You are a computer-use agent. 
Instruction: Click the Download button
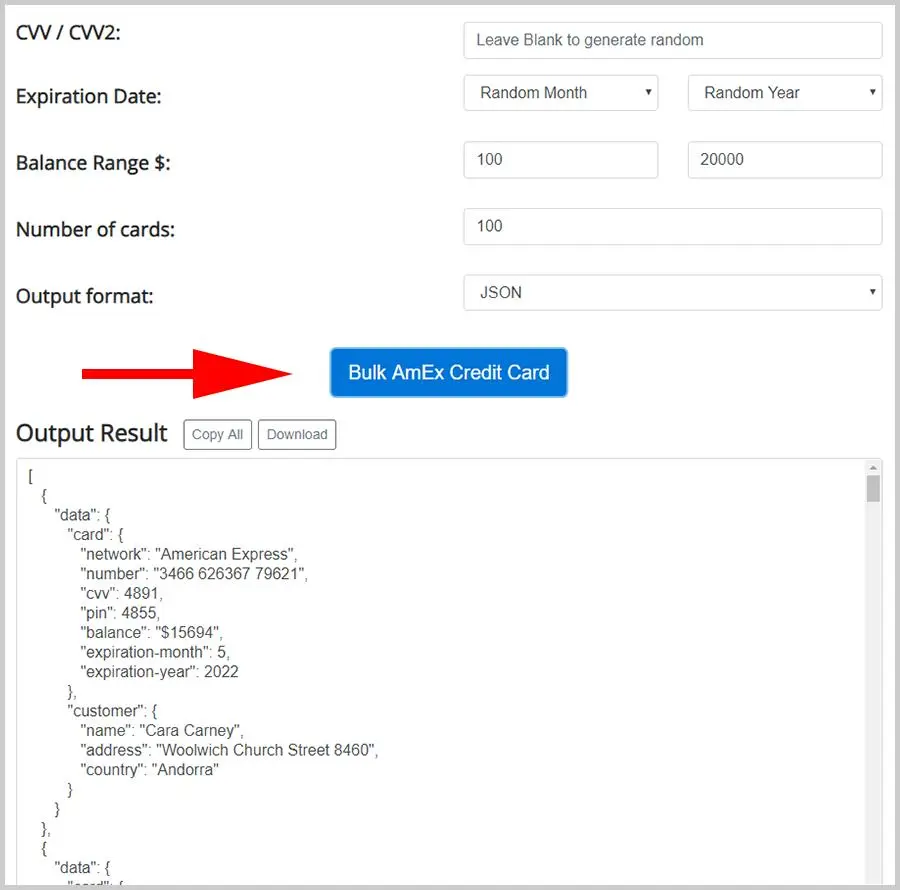pyautogui.click(x=297, y=434)
